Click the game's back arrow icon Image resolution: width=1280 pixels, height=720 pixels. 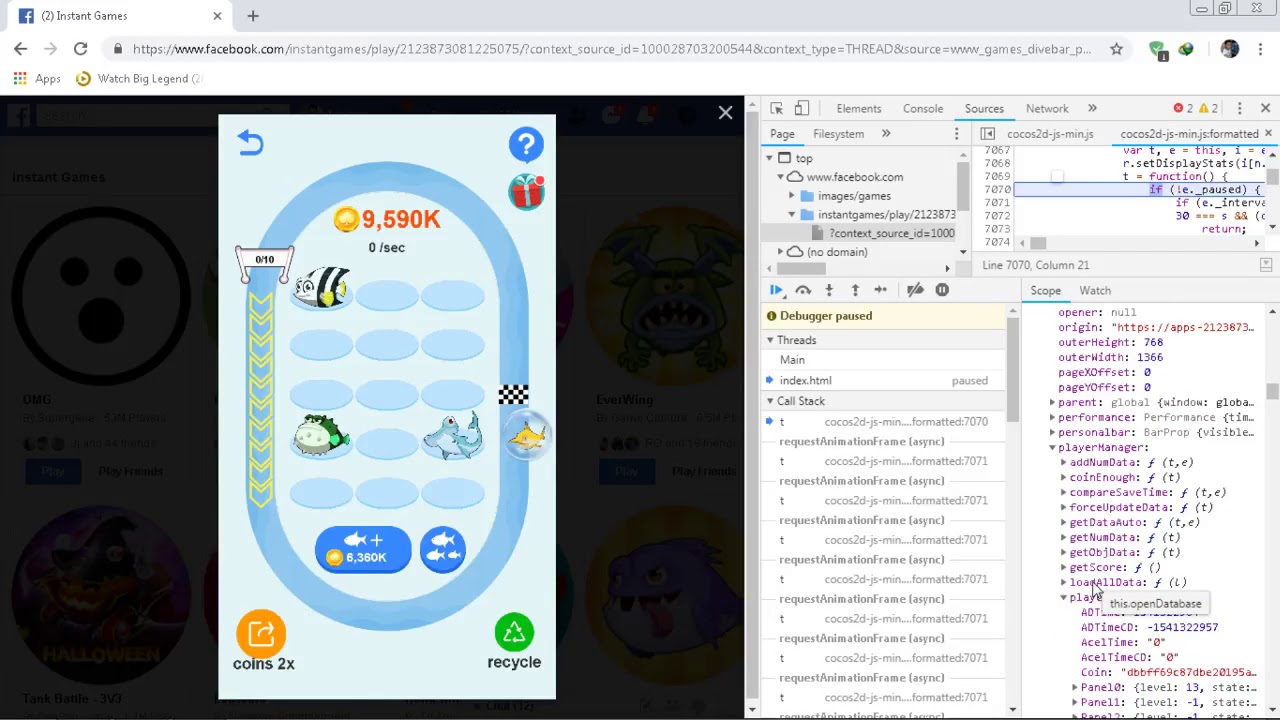(x=250, y=143)
